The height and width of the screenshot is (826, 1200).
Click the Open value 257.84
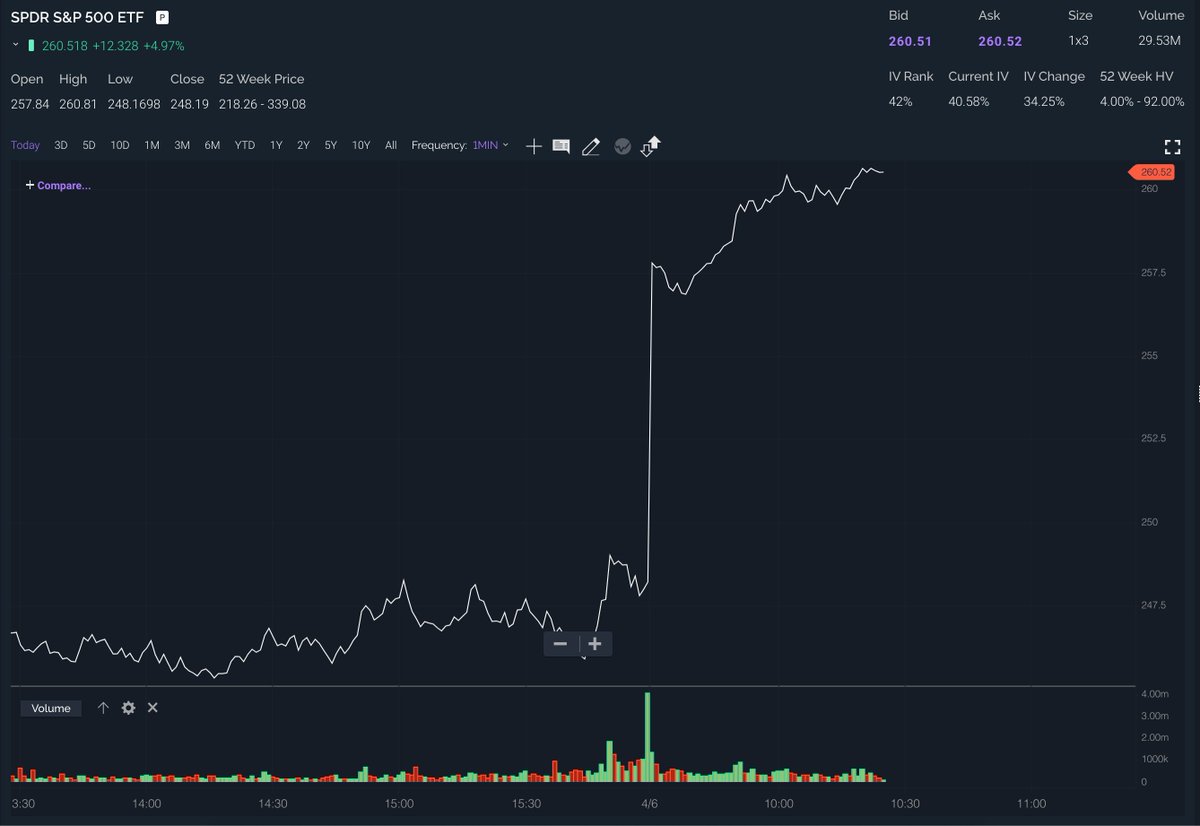(29, 104)
